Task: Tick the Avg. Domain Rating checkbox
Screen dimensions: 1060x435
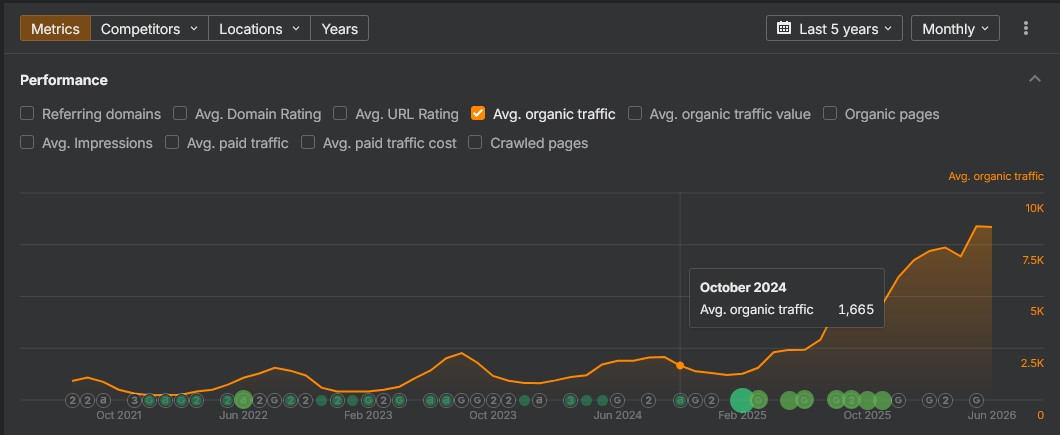Action: [x=180, y=113]
